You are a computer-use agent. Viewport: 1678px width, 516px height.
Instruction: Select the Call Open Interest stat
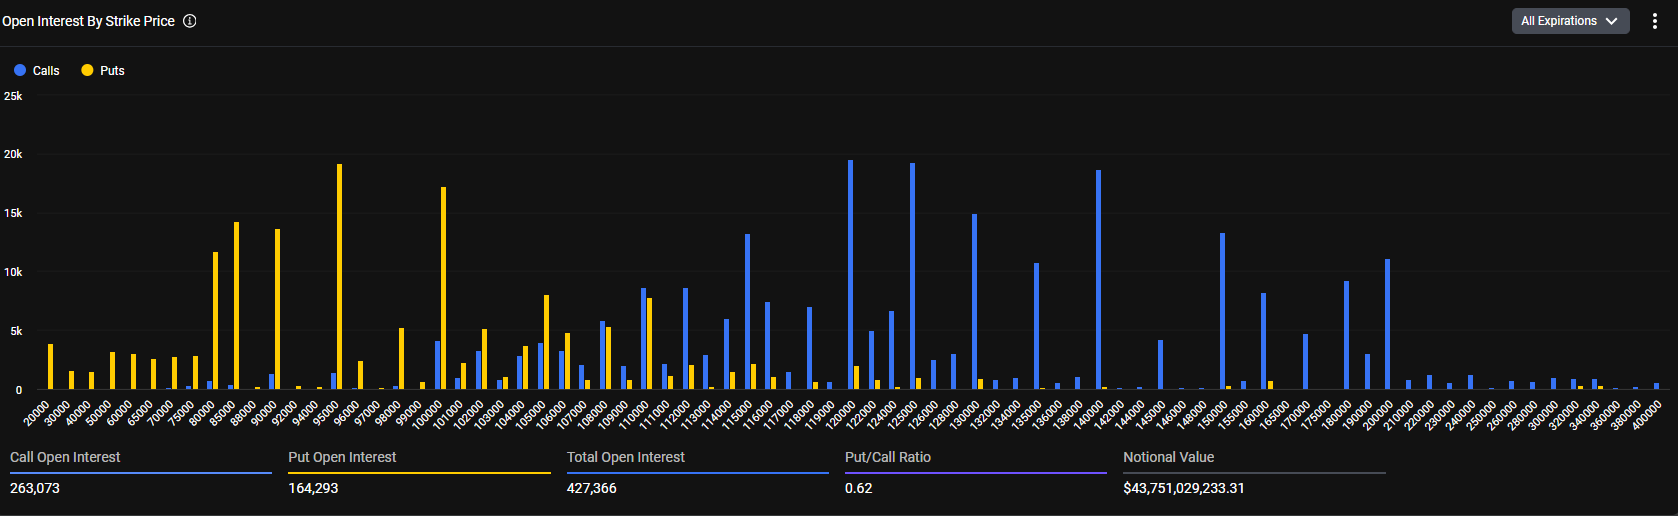point(65,457)
